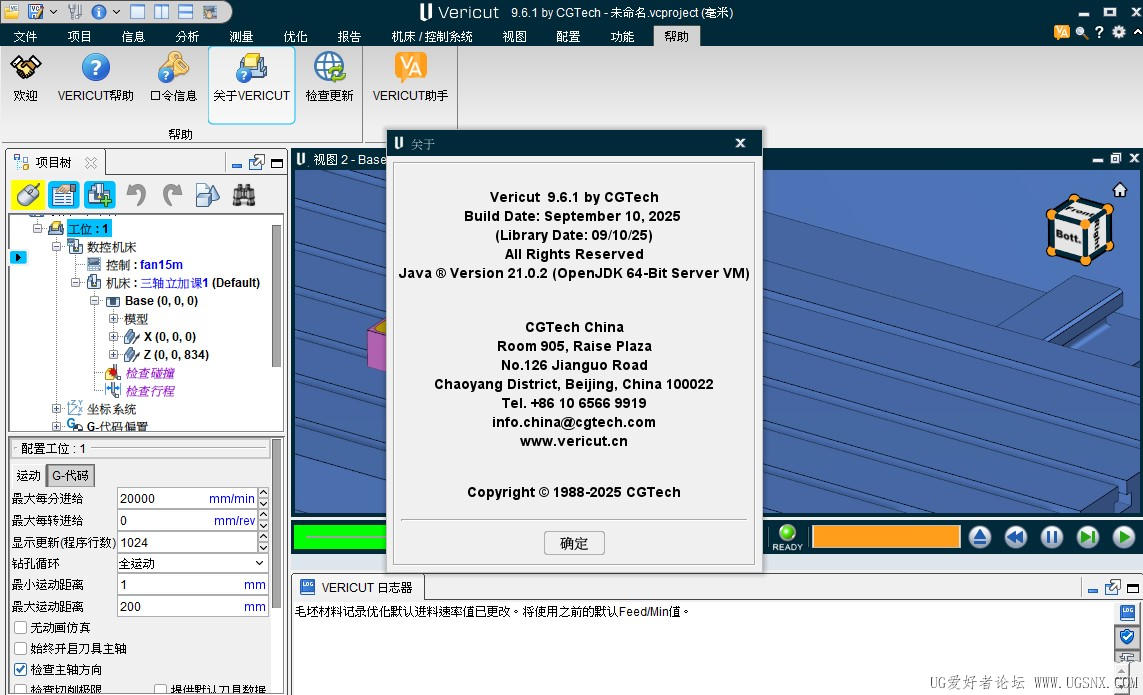Viewport: 1143px width, 695px height.
Task: Click the Pause simulation button
Action: point(1052,537)
